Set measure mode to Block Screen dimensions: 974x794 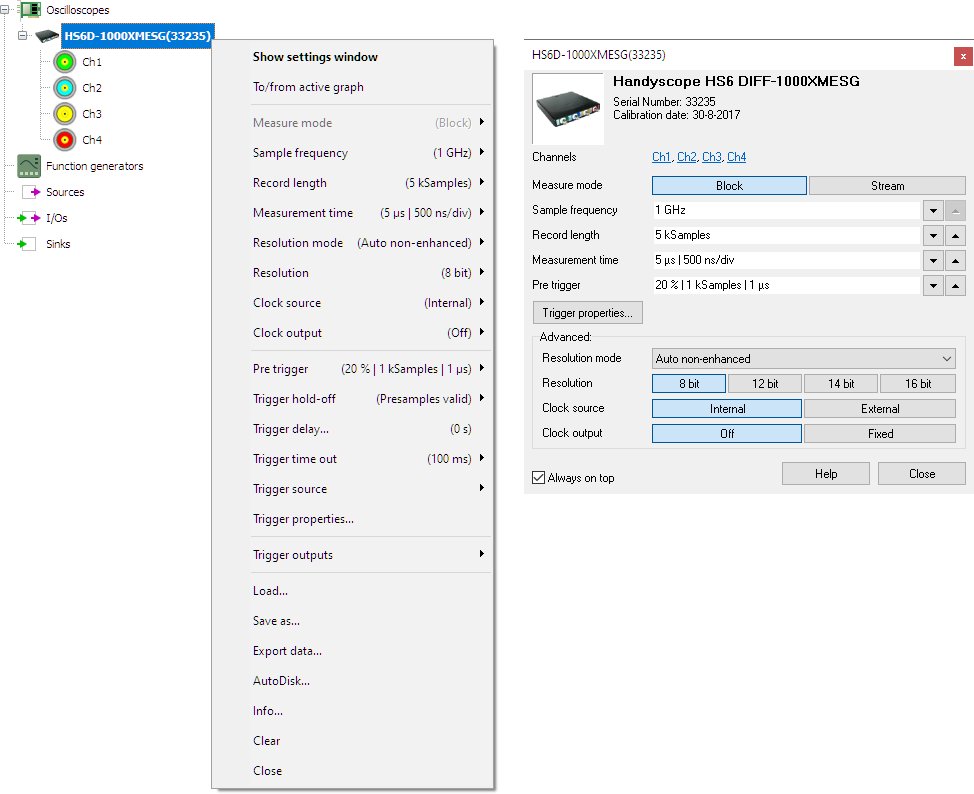point(729,186)
